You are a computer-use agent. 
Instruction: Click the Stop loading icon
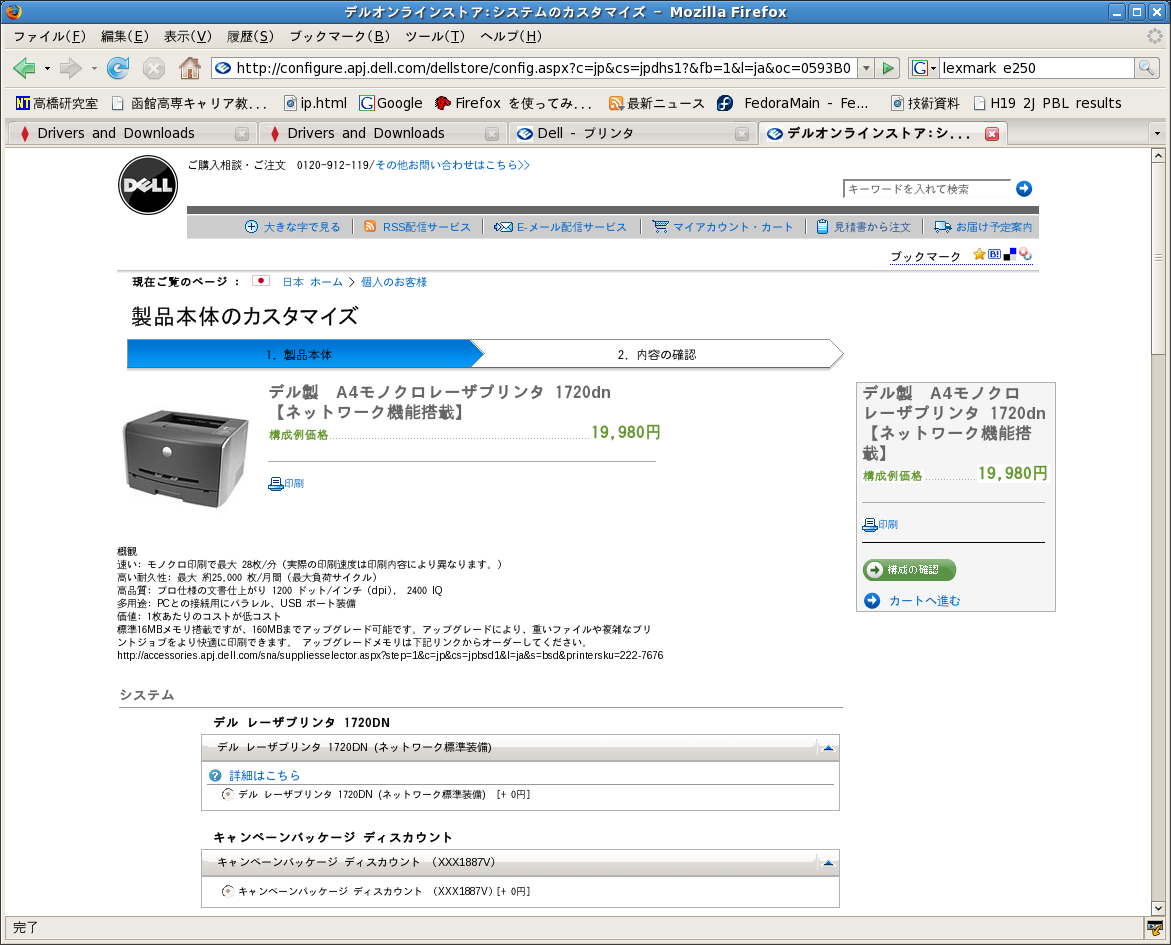(154, 68)
